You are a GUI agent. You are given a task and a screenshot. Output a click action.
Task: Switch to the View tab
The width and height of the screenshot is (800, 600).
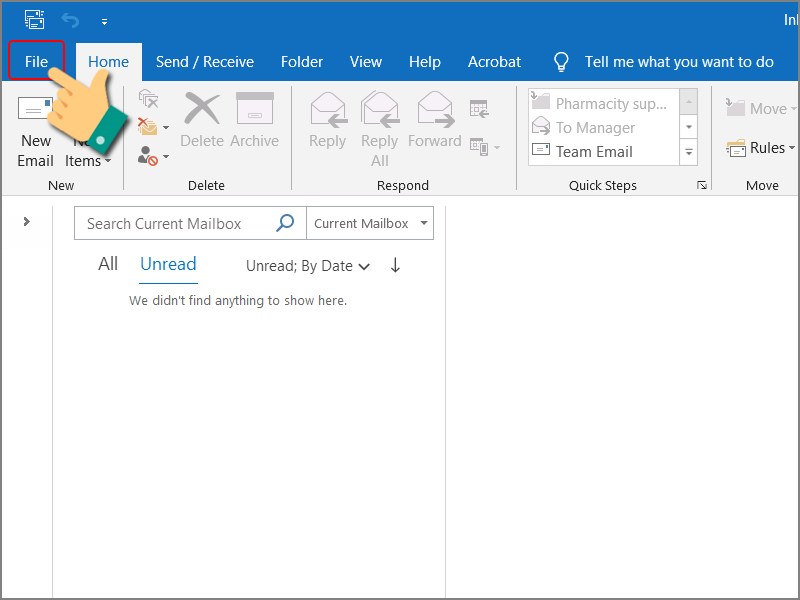point(366,62)
